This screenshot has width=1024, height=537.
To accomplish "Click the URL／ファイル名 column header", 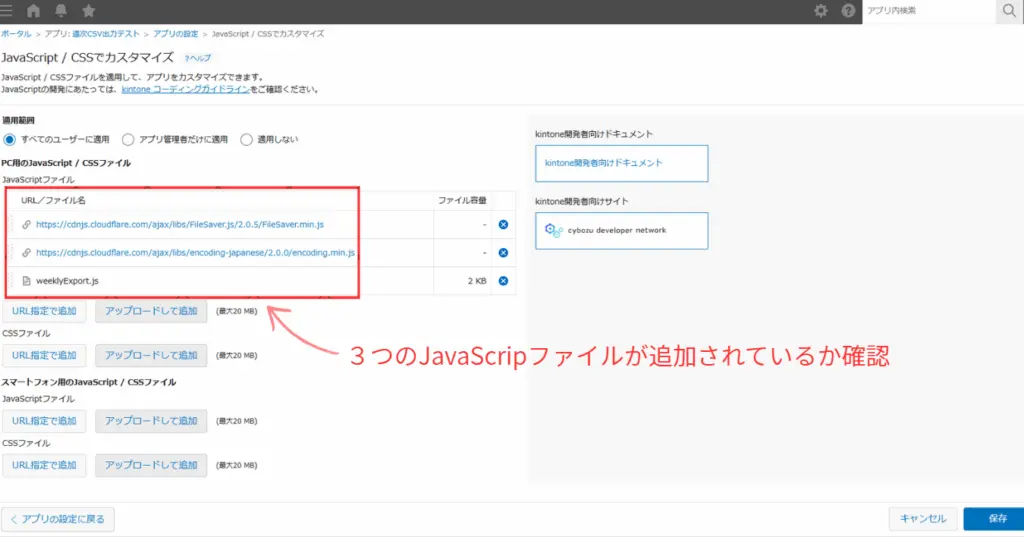I will [53, 201].
